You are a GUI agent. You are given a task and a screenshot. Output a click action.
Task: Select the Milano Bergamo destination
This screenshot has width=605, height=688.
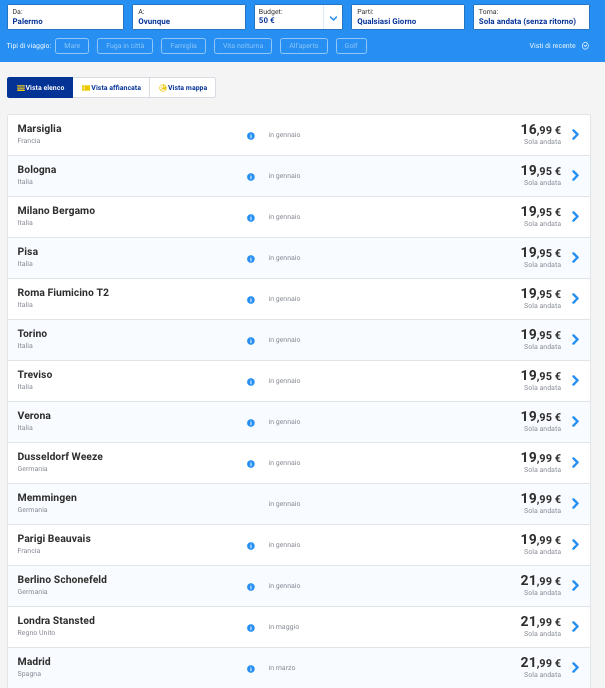[56, 211]
